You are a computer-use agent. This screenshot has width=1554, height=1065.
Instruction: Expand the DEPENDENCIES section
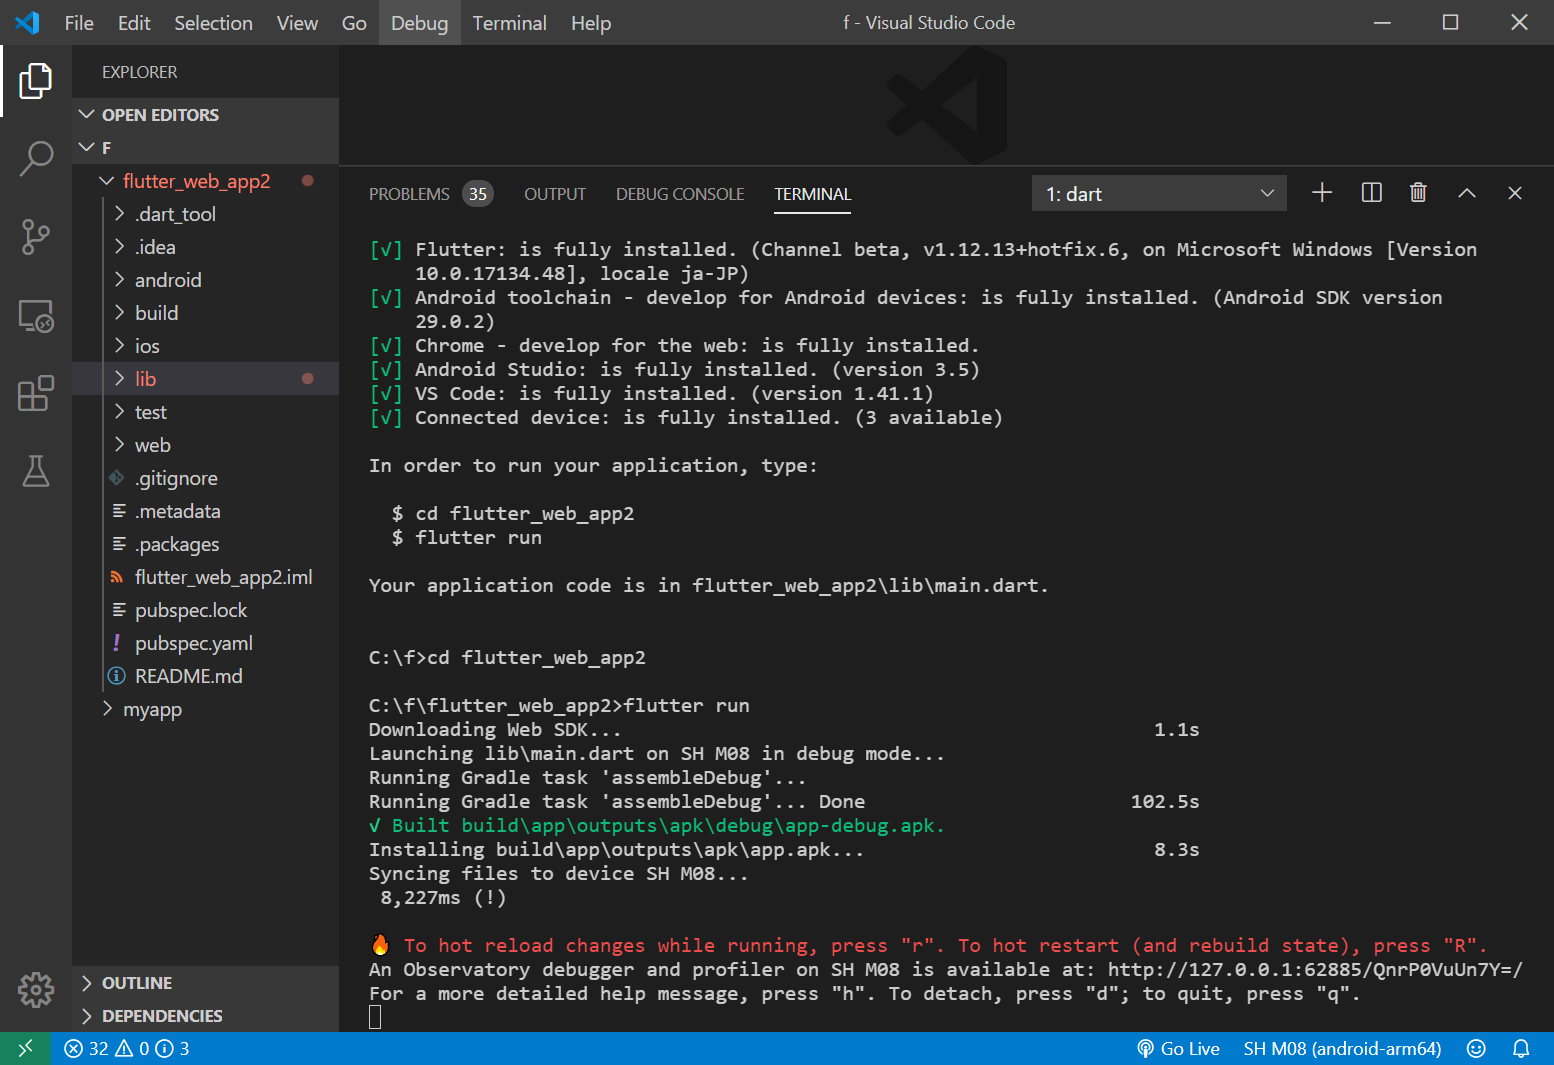(205, 1016)
